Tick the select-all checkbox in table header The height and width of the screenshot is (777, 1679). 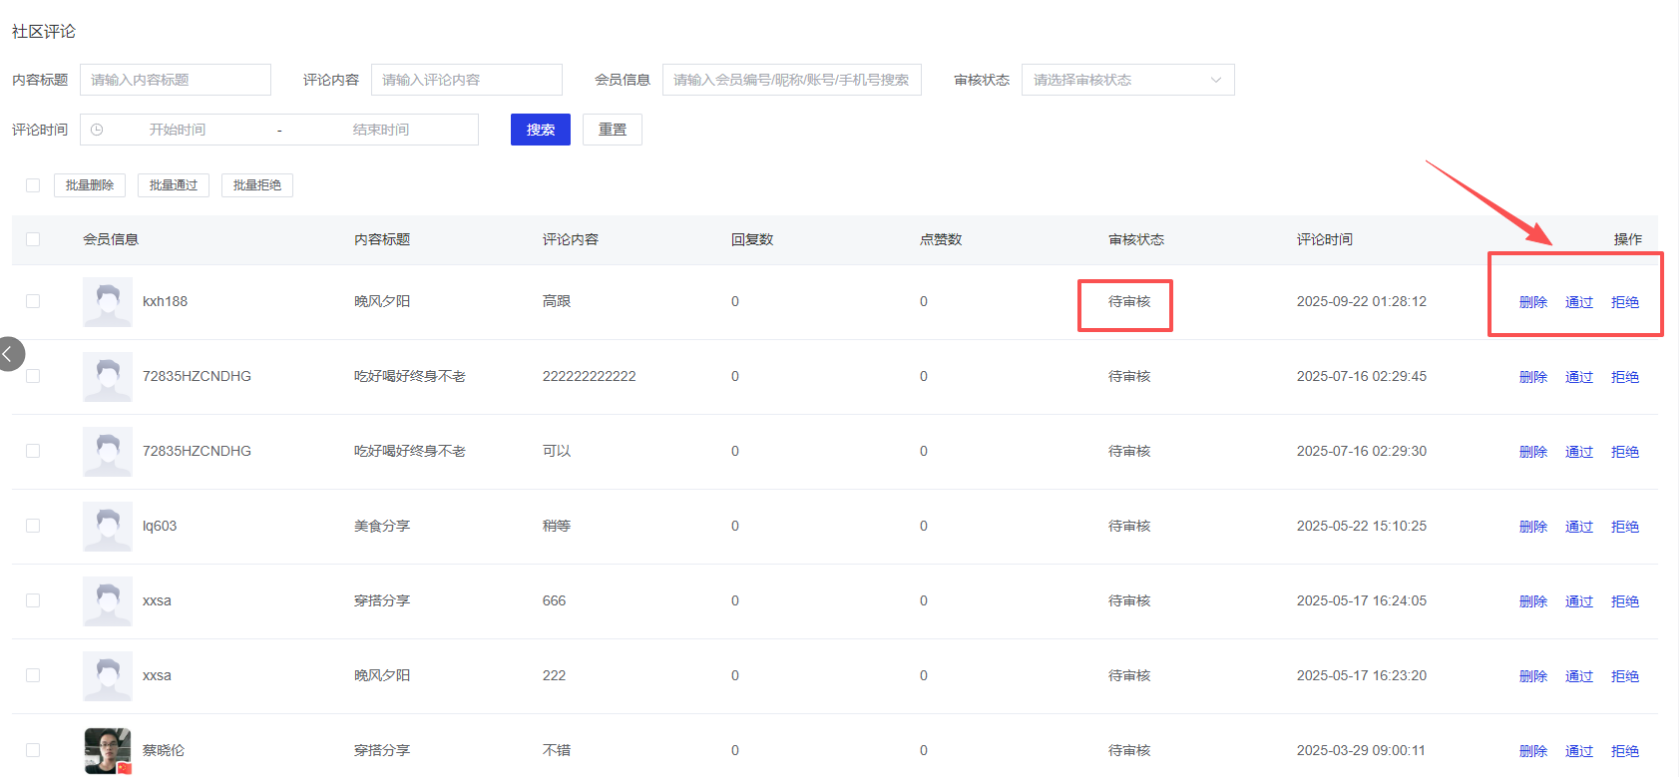click(x=33, y=240)
